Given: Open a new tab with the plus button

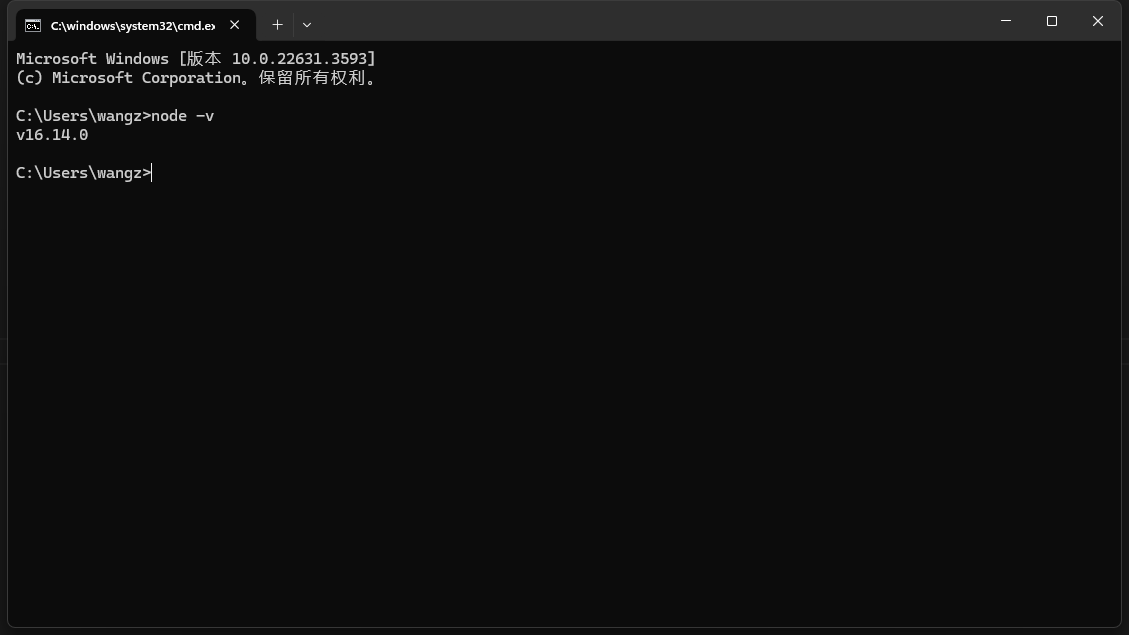Looking at the screenshot, I should click(x=277, y=24).
